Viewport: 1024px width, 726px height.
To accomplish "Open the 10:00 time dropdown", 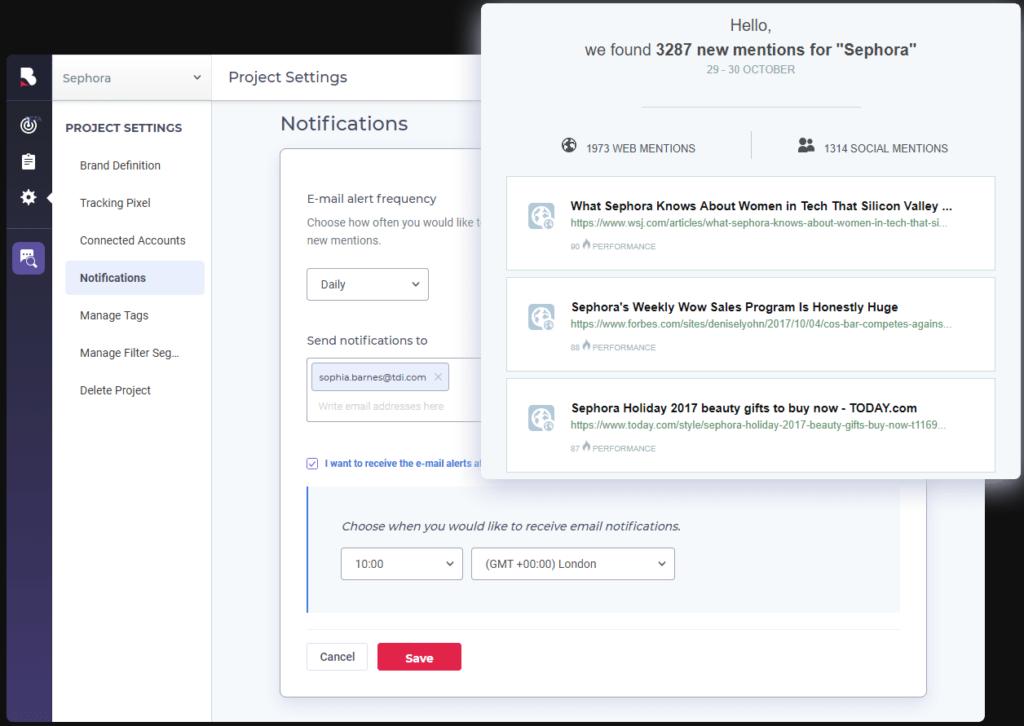I will (402, 564).
